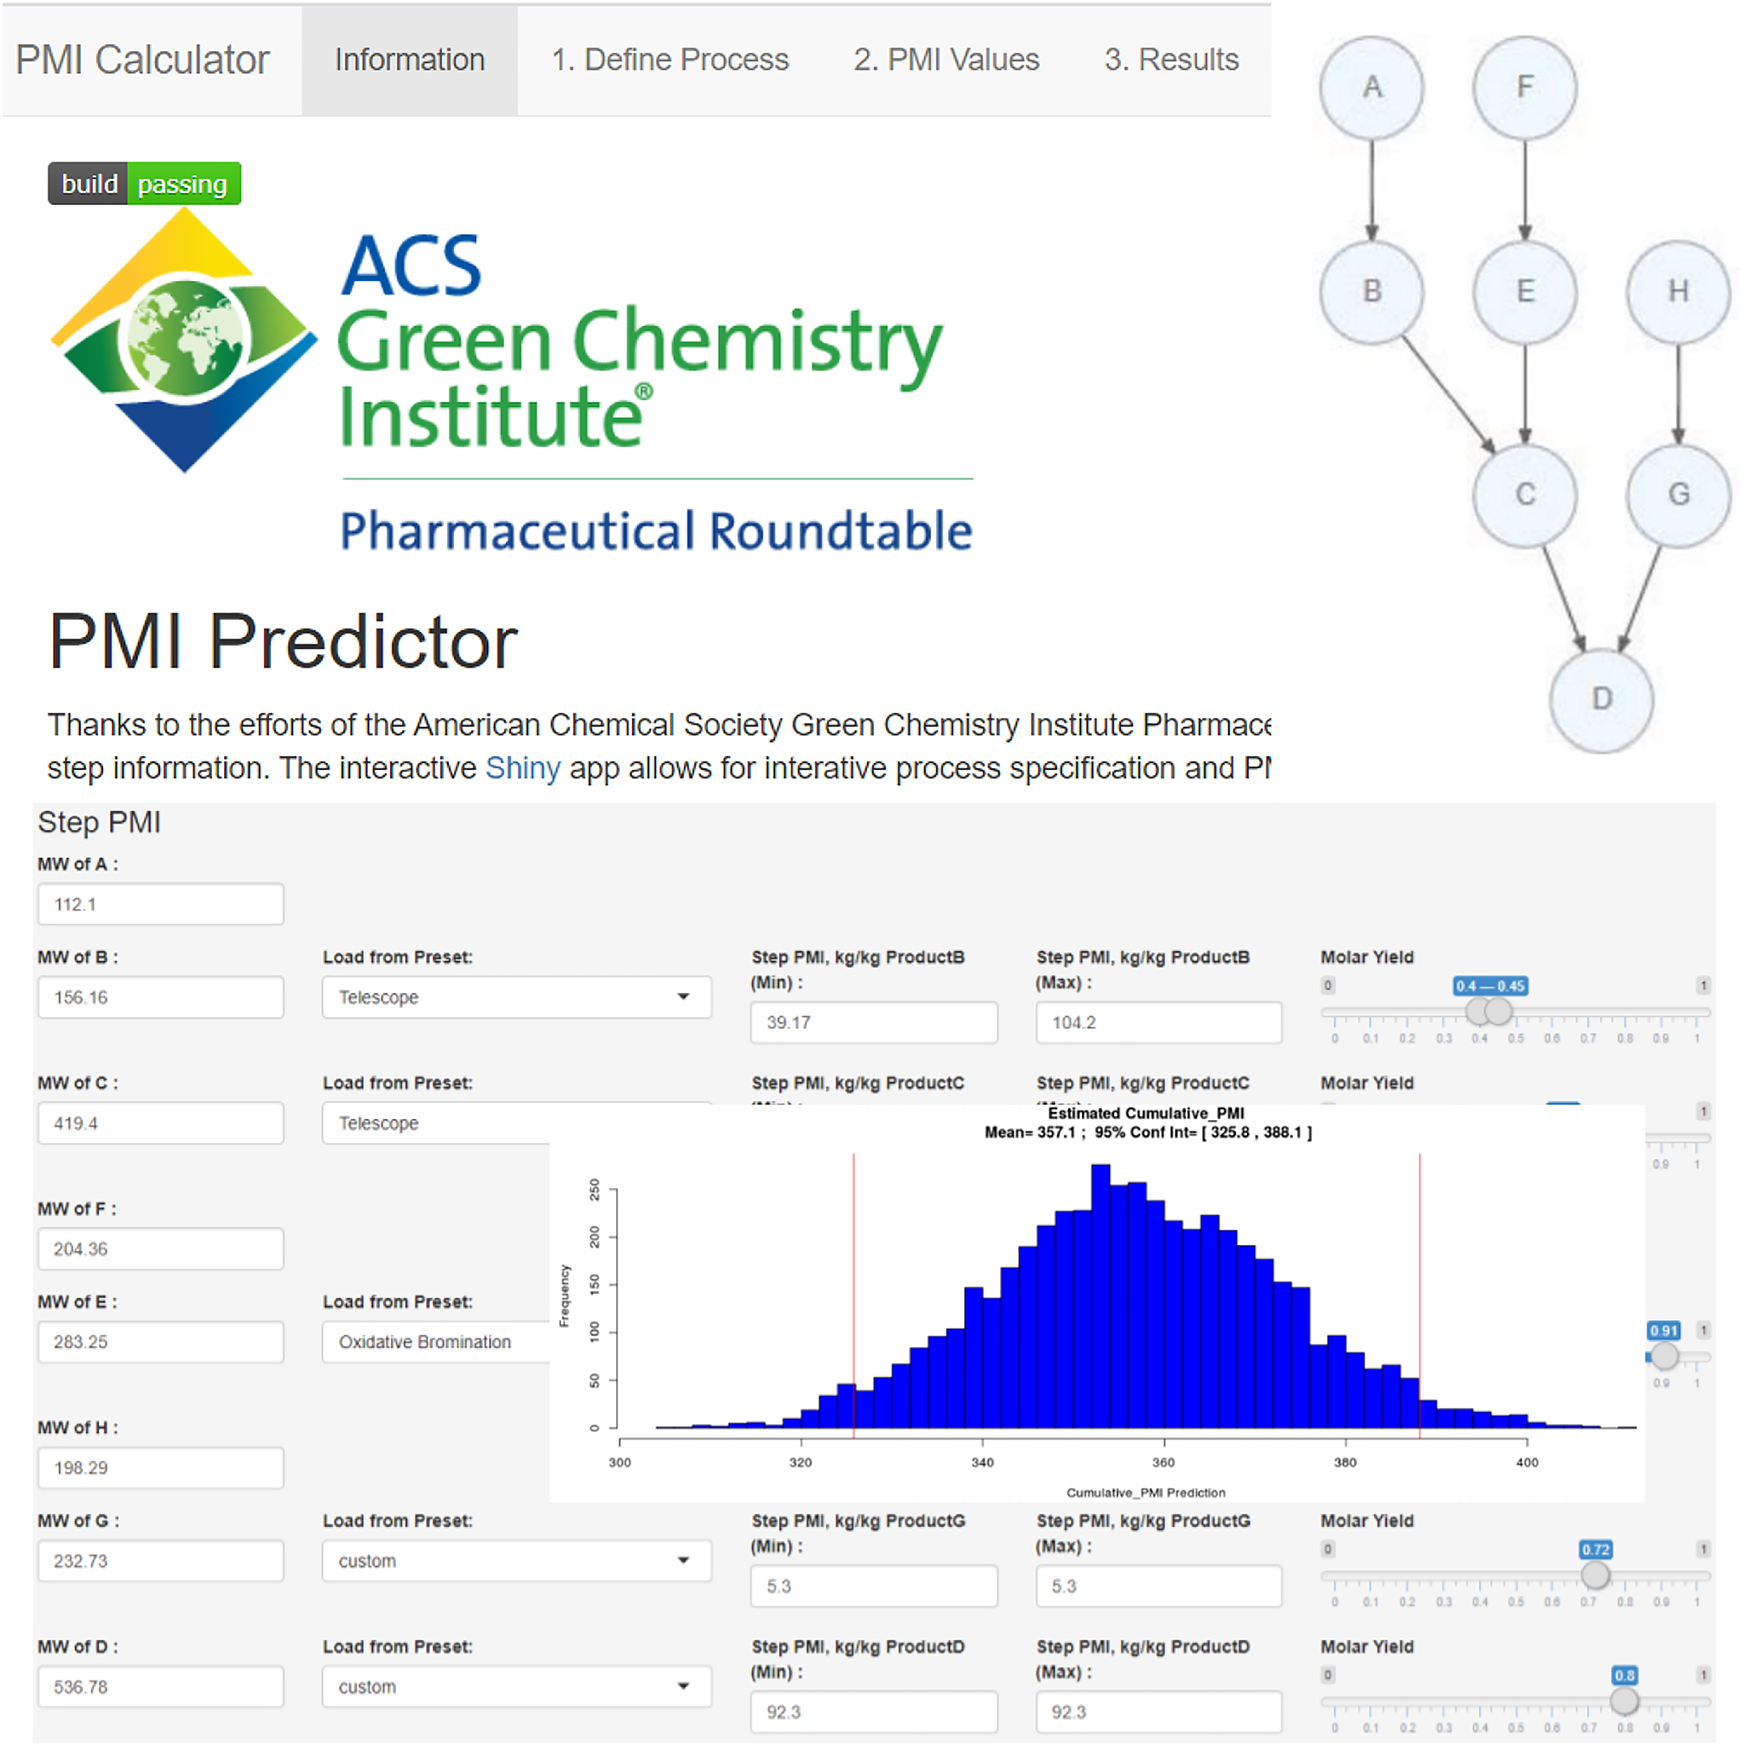
Task: Click node G in the process diagram
Action: [x=1678, y=492]
